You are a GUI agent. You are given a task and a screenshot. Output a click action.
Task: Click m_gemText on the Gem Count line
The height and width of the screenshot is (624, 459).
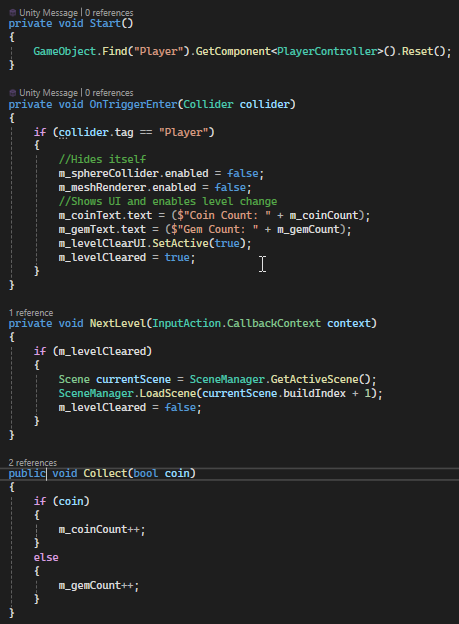[x=86, y=229]
